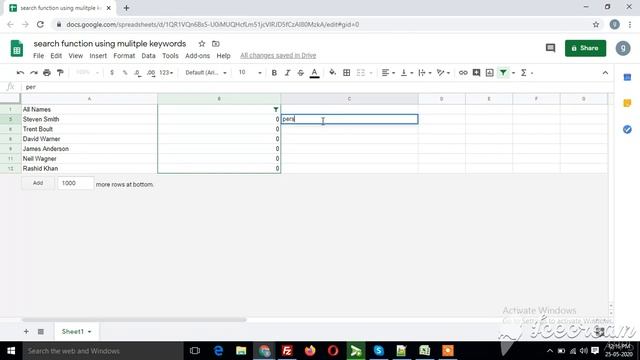Undo the last action in toolbar

[20, 73]
